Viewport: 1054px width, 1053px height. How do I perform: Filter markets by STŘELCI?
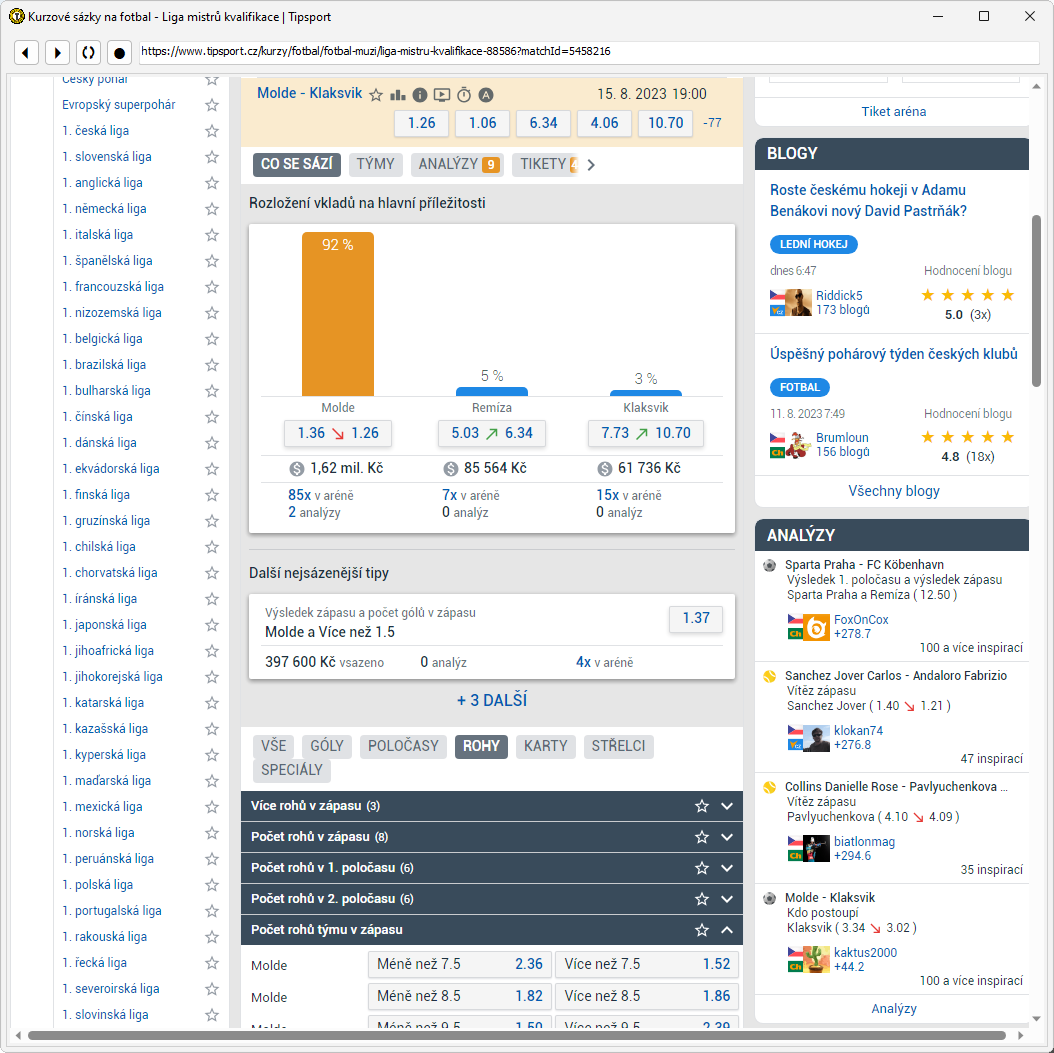coord(618,746)
